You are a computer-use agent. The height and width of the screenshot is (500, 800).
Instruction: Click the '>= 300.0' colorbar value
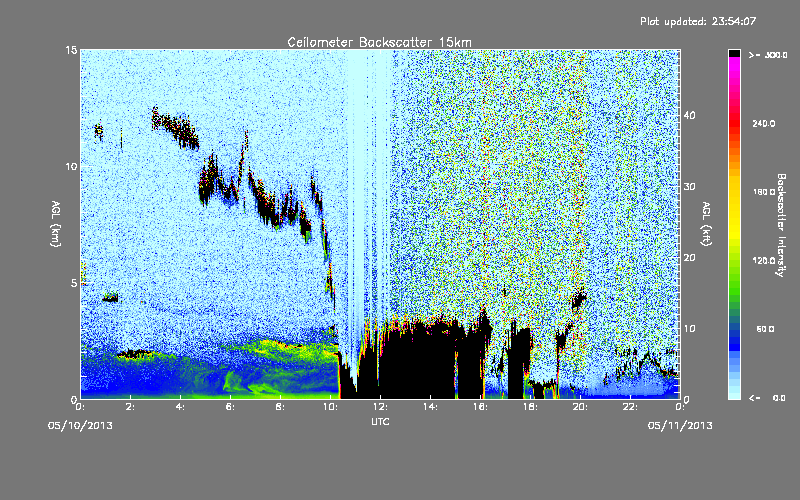[768, 55]
